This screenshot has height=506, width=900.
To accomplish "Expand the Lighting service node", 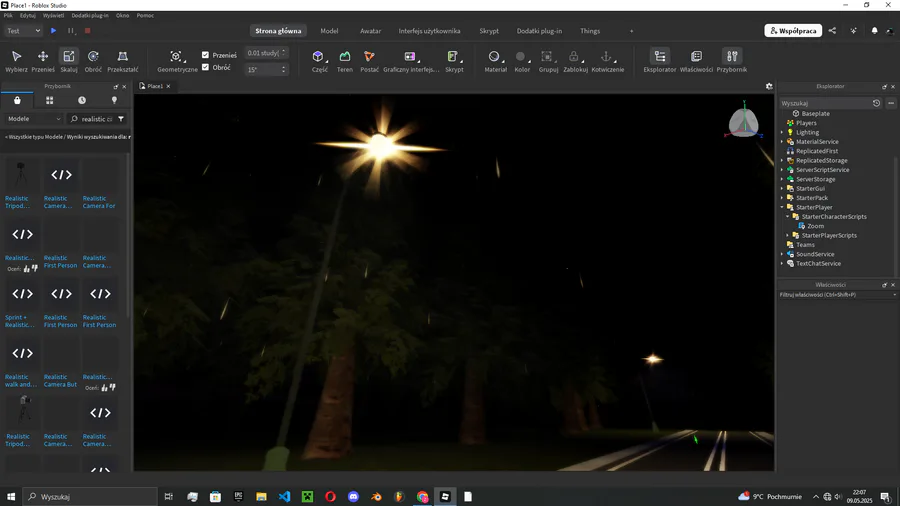I will tap(782, 133).
